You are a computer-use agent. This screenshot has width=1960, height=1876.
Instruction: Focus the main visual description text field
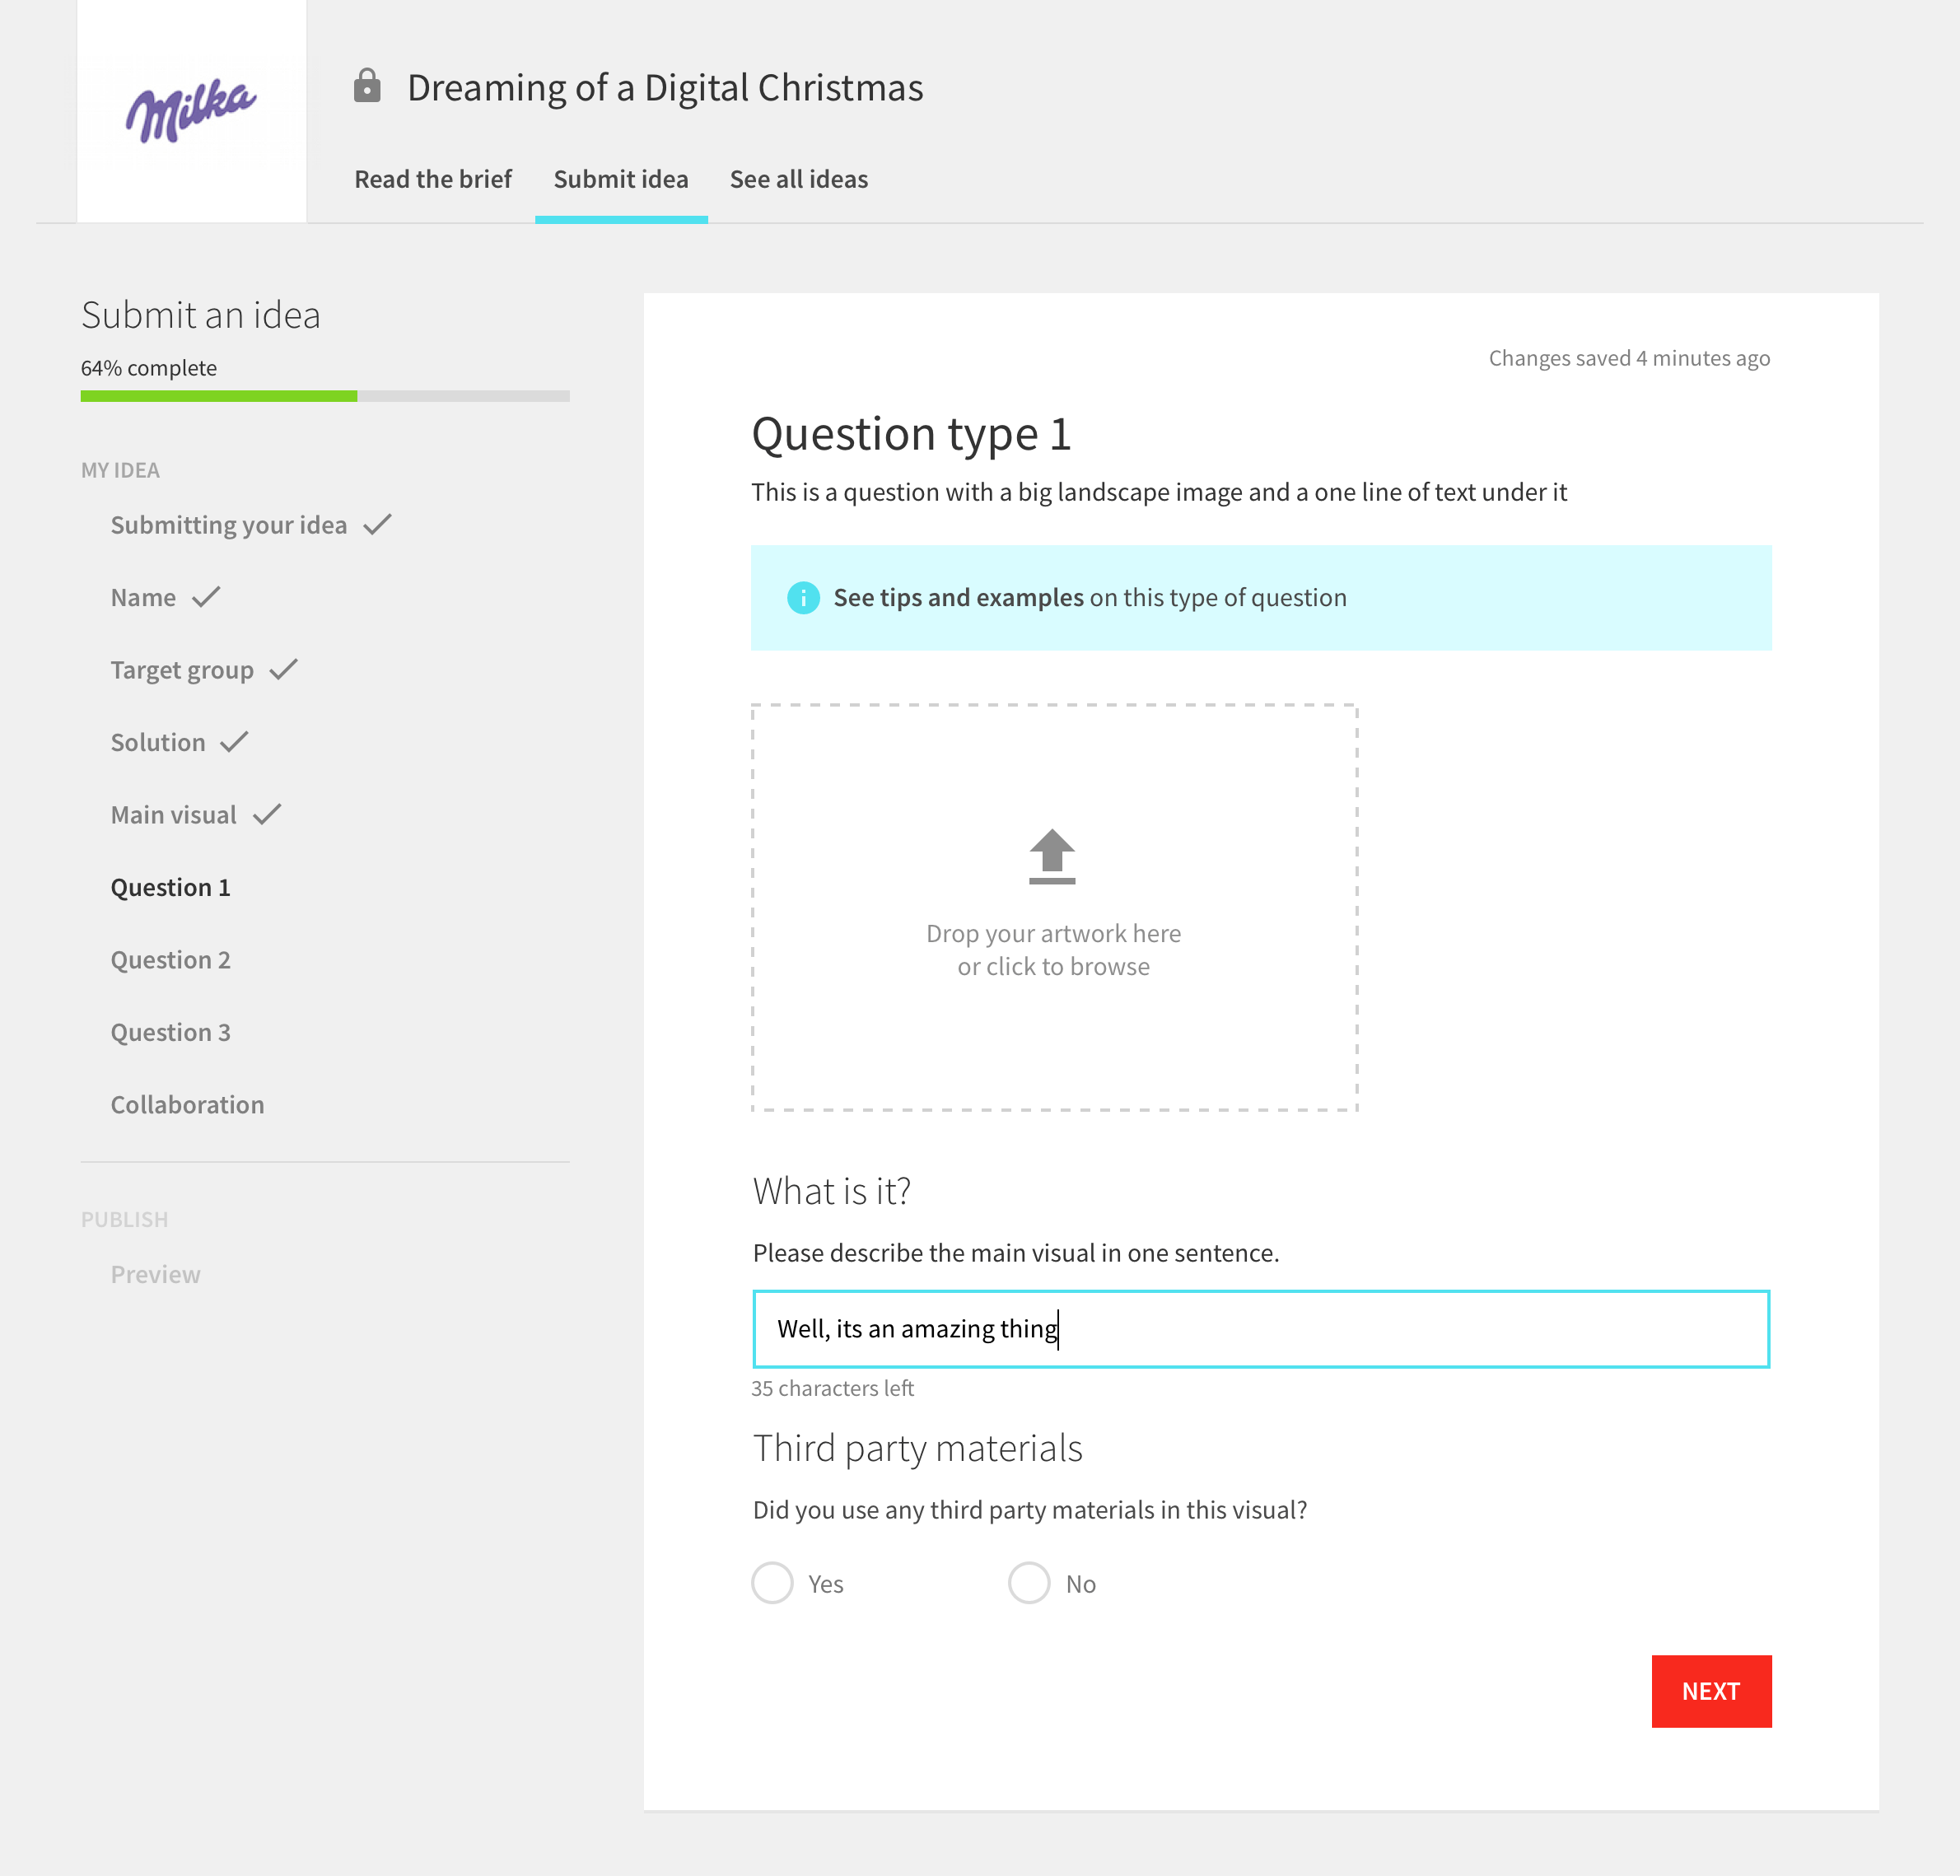tap(1260, 1329)
